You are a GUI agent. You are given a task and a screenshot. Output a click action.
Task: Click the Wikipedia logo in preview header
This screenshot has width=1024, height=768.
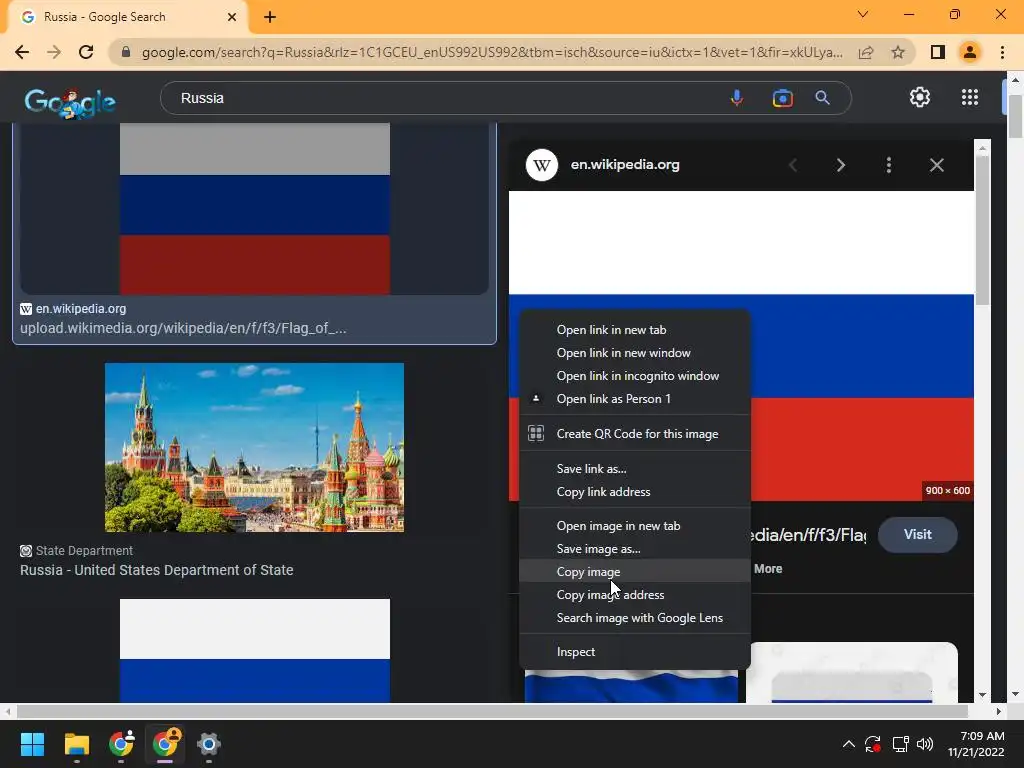click(x=541, y=165)
